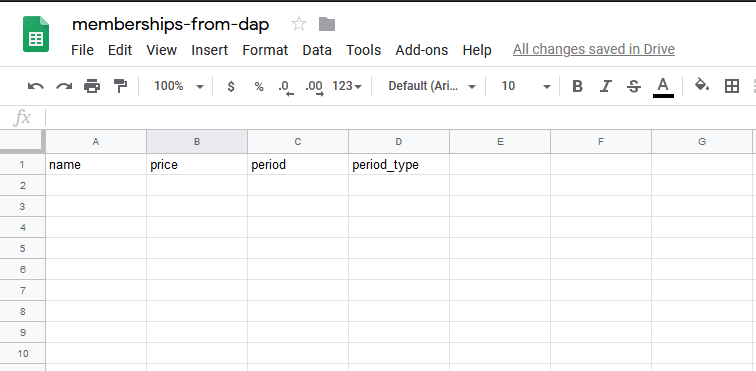The width and height of the screenshot is (756, 371).
Task: Decrease decimal places
Action: coord(286,87)
